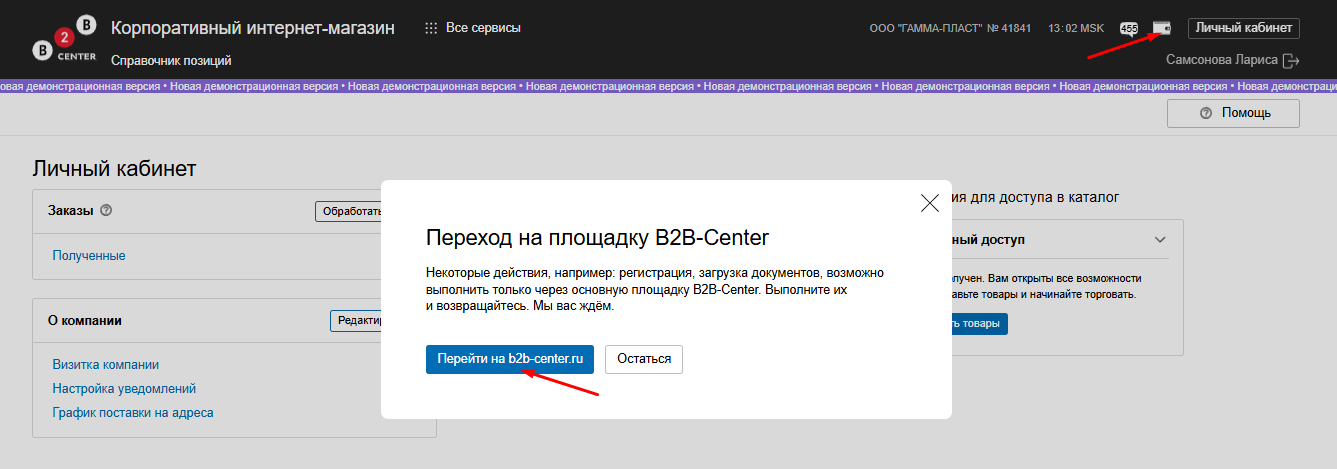
Task: Collapse the access panel chevron
Action: (1160, 240)
